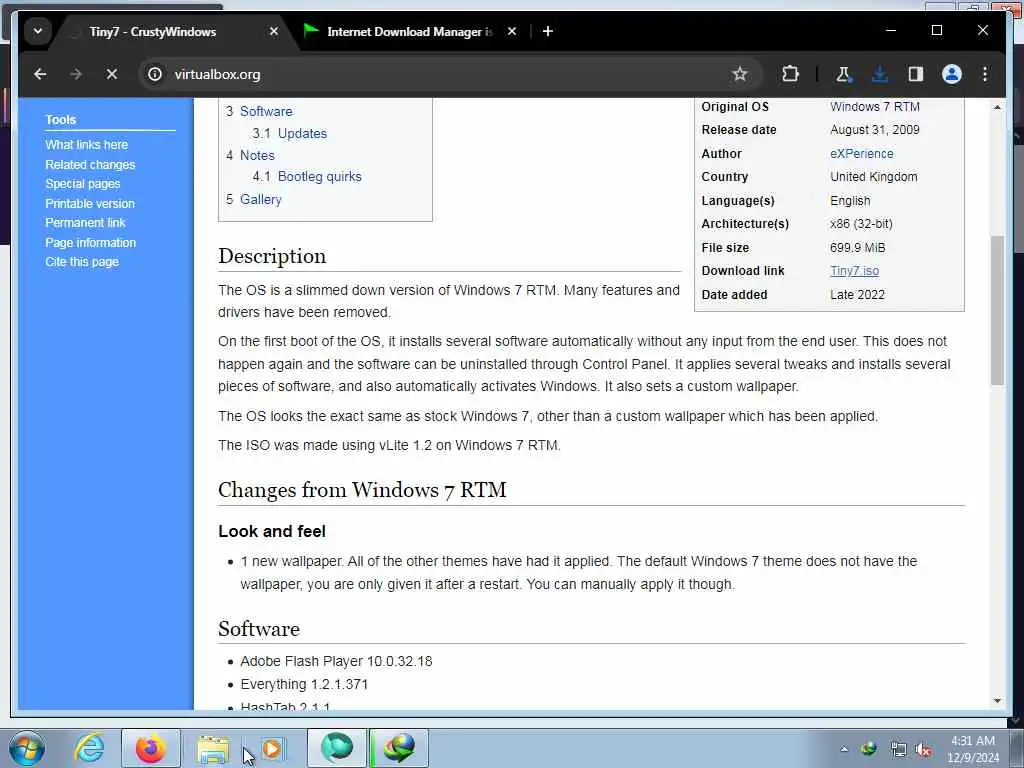
Task: Expand the tab search dropdown arrow
Action: [x=38, y=31]
